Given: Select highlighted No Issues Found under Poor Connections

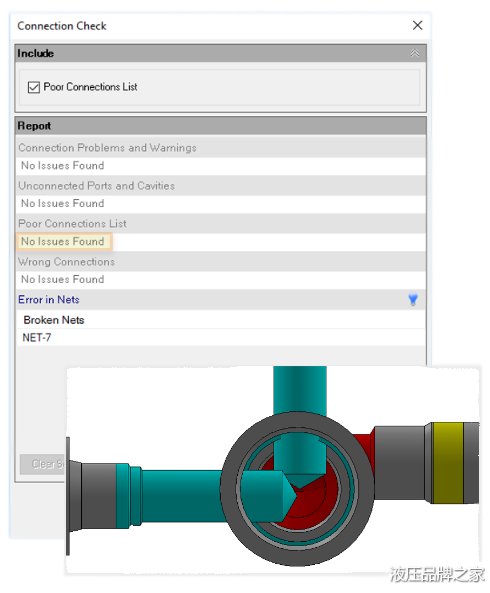Looking at the screenshot, I should point(63,241).
